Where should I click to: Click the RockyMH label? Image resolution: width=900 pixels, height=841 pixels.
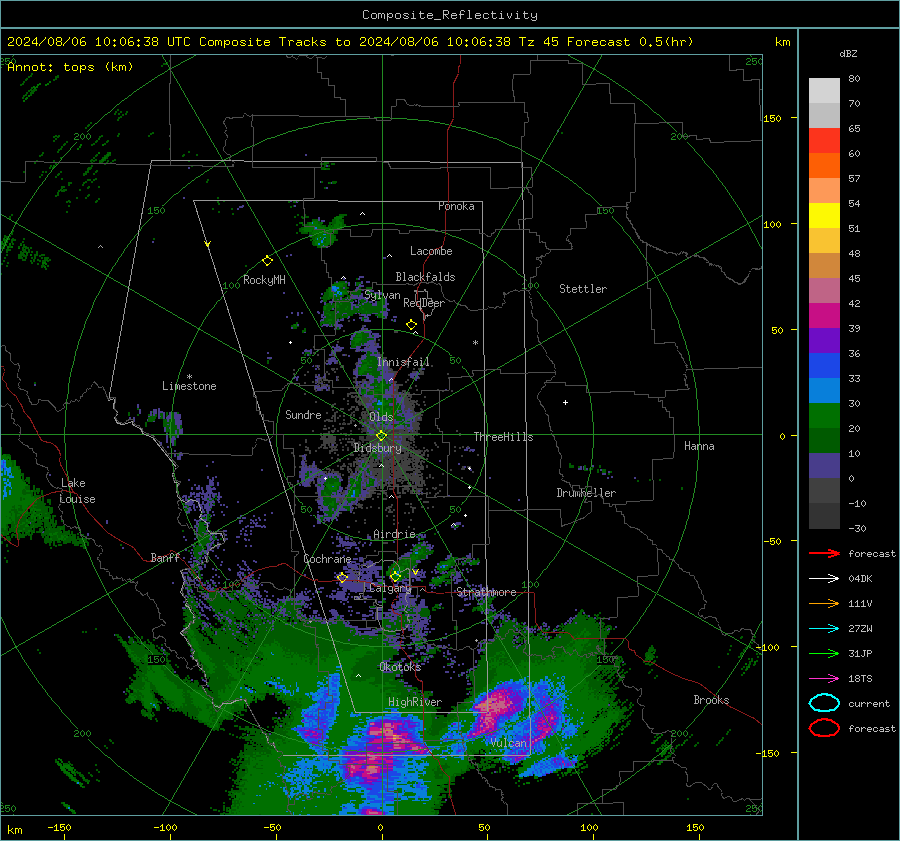(x=264, y=280)
